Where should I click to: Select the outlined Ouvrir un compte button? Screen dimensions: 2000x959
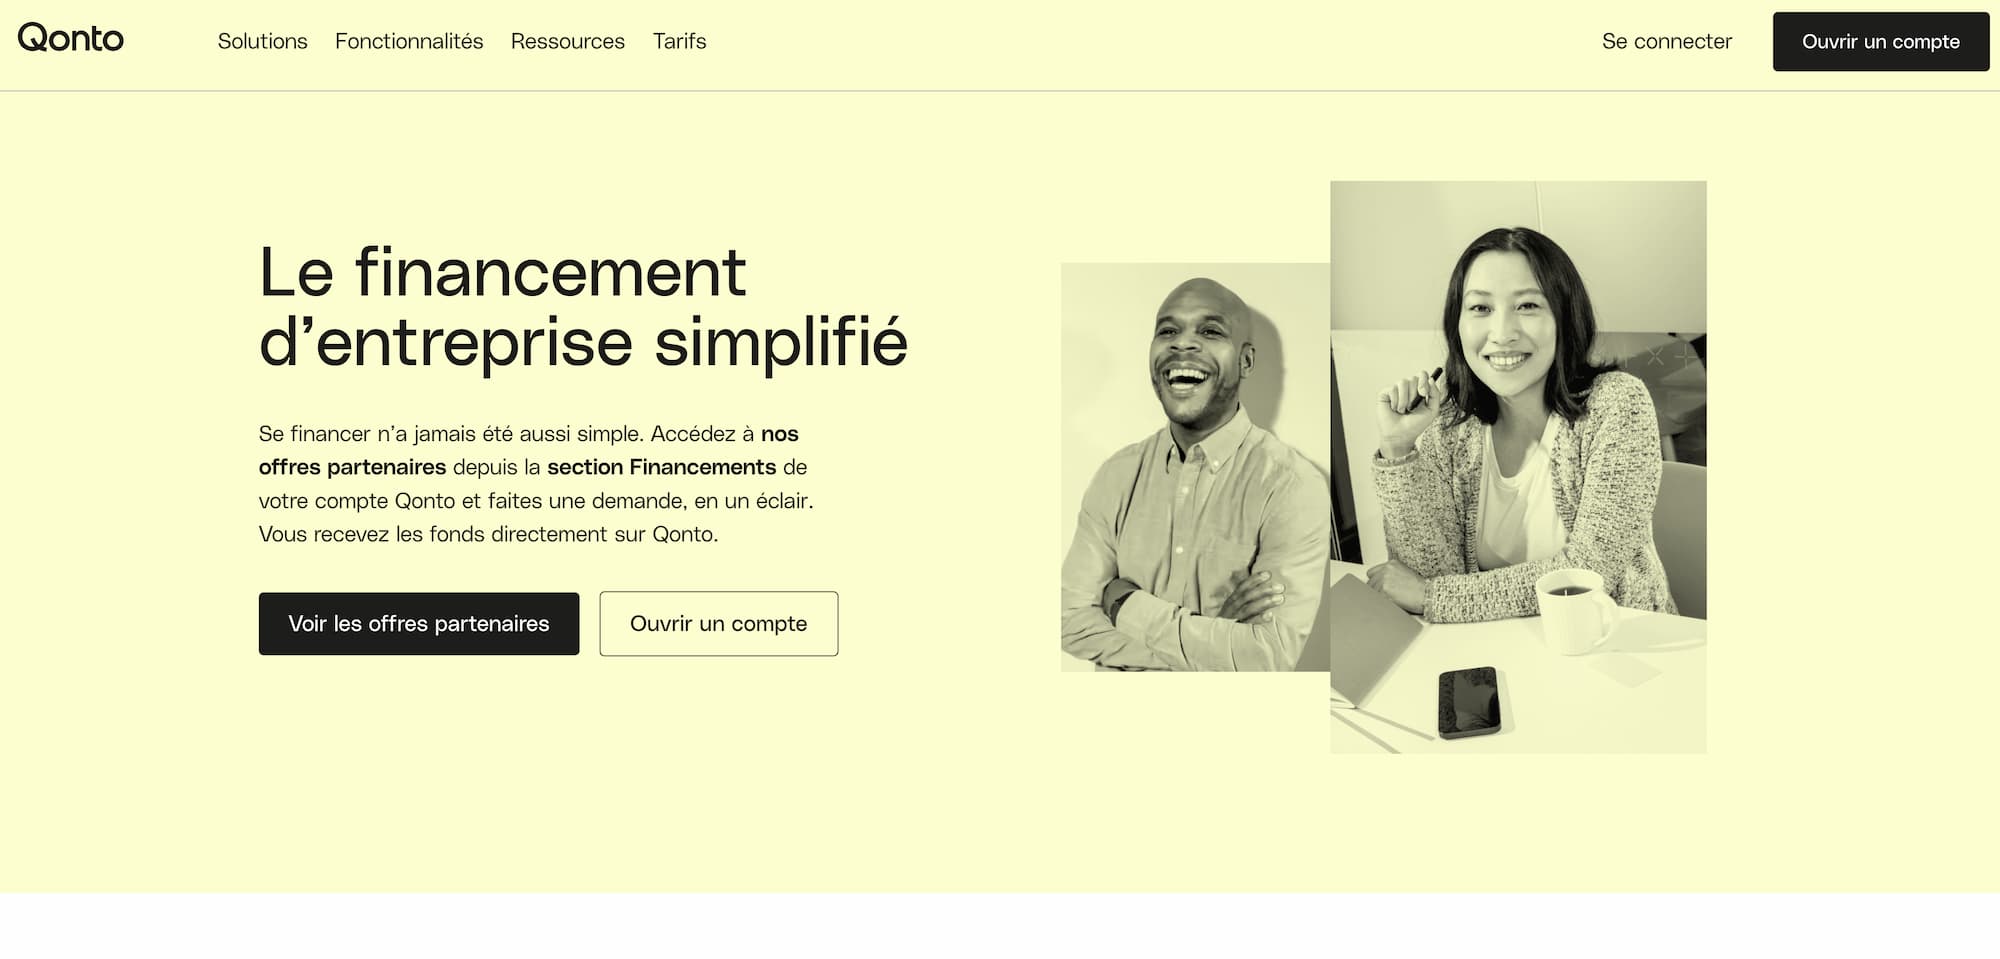tap(718, 624)
